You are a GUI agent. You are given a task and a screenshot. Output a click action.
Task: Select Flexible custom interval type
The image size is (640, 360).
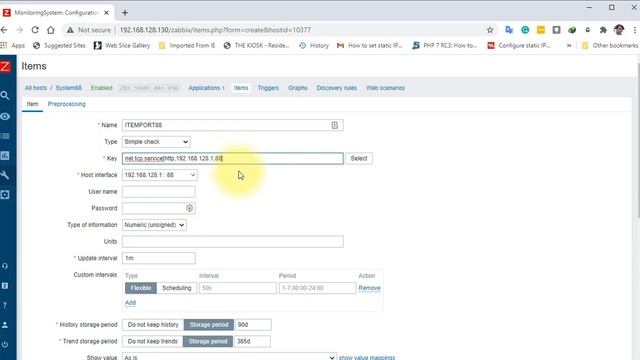pyautogui.click(x=141, y=288)
